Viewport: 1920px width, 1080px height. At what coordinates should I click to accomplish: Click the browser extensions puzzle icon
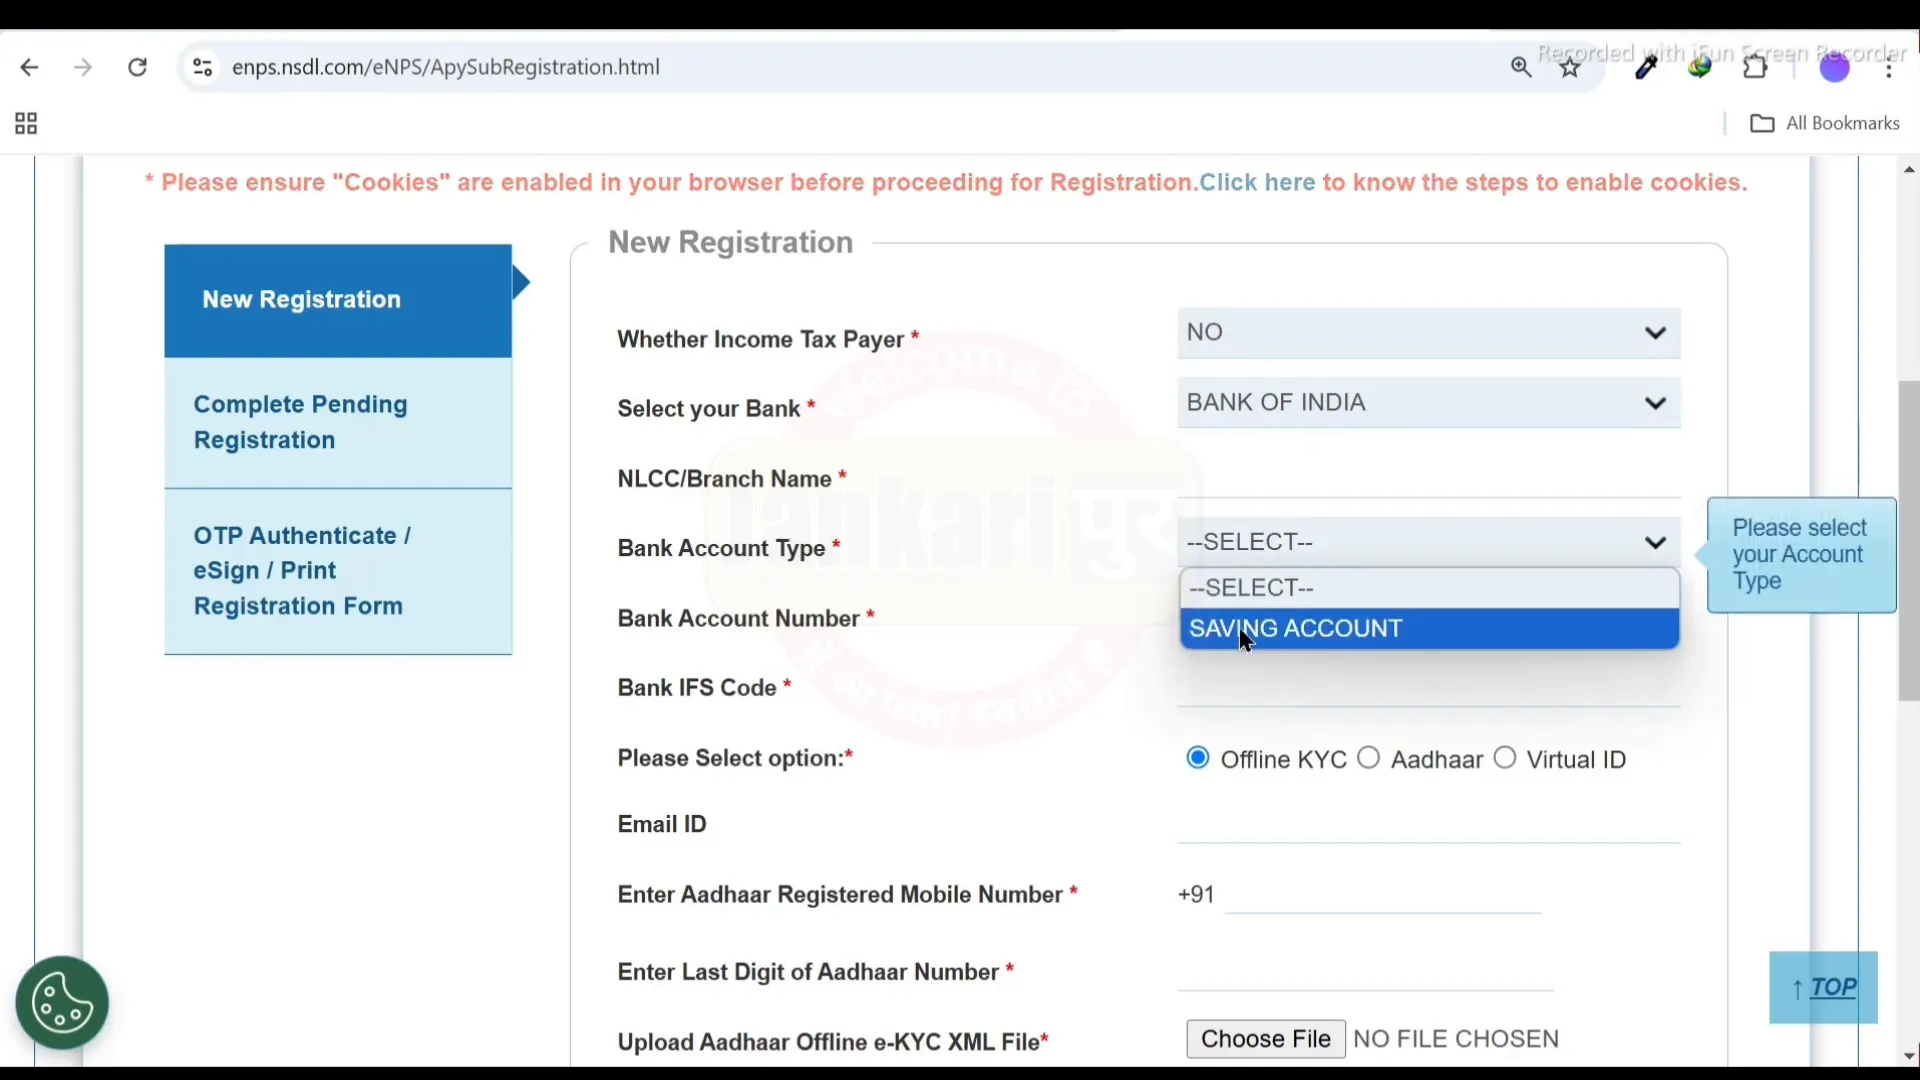1755,67
